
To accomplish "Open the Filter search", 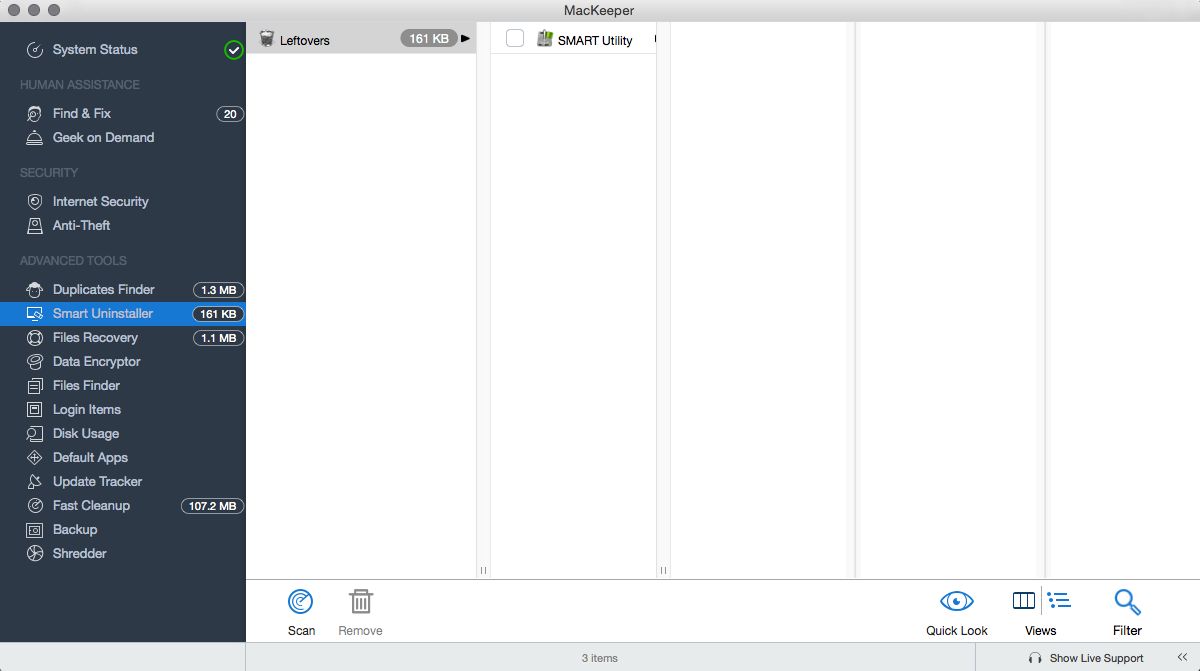I will click(x=1127, y=612).
